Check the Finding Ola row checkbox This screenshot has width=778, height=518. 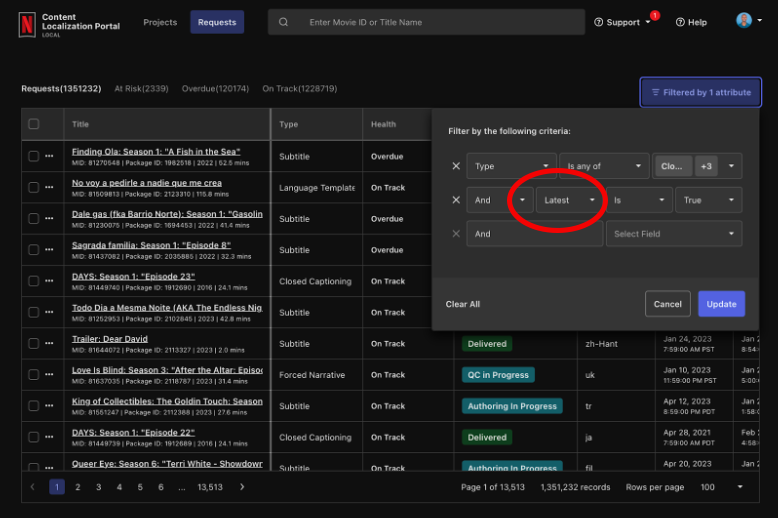(34, 156)
